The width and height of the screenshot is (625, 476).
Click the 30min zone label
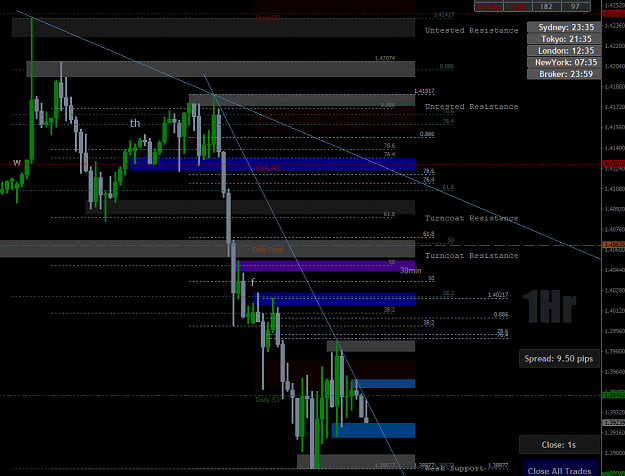pos(410,271)
